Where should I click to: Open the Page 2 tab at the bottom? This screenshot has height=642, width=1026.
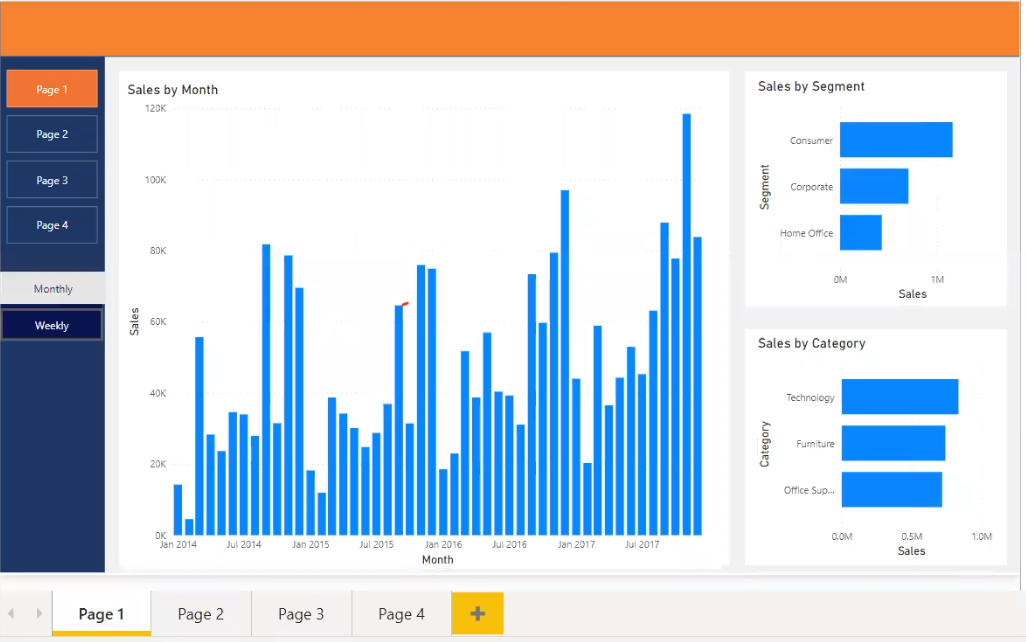200,613
